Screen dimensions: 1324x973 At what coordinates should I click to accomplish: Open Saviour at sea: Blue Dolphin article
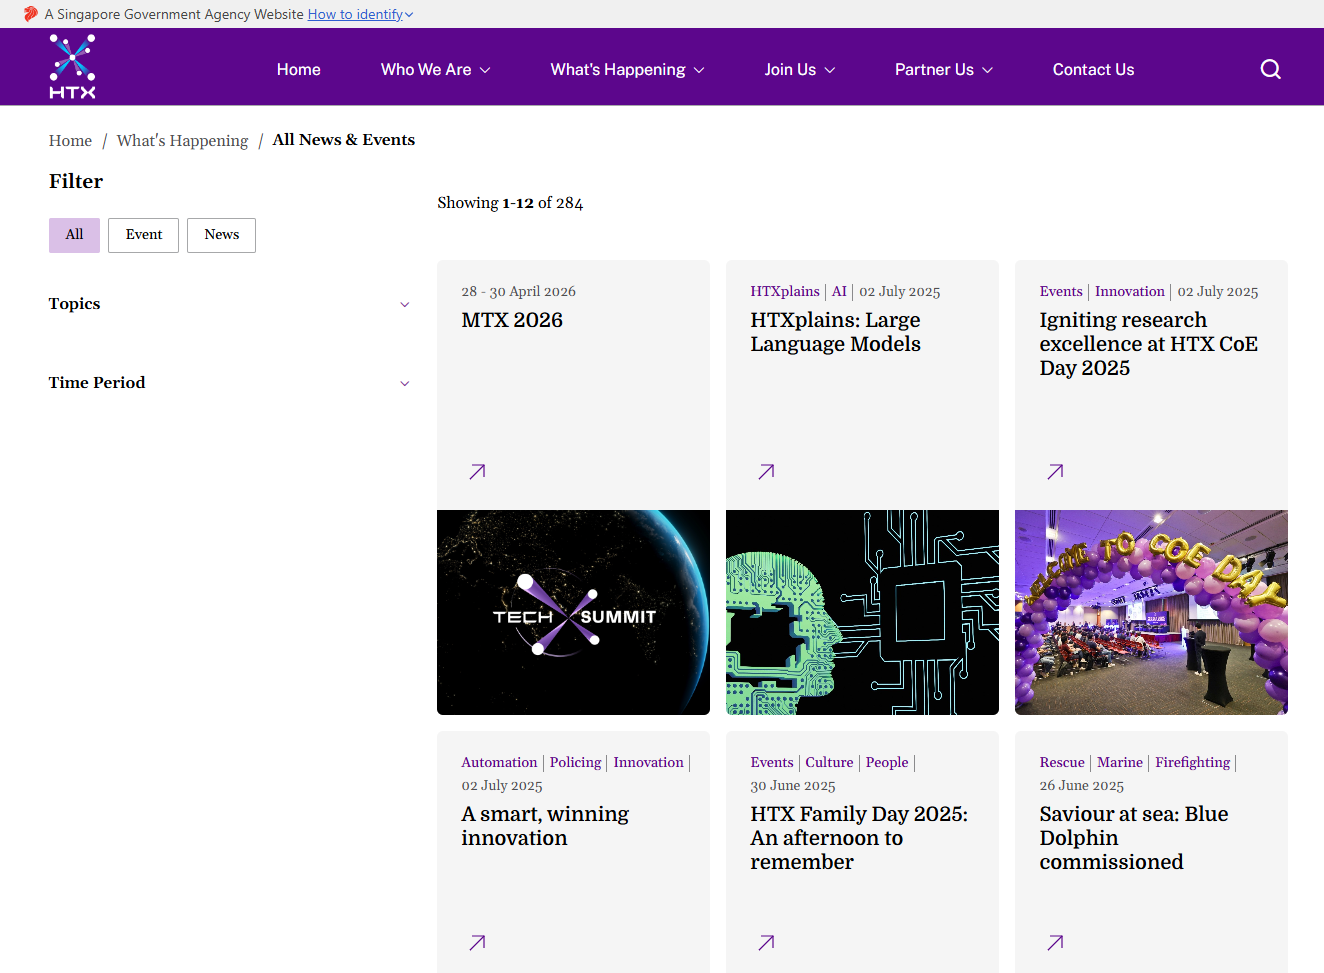[1133, 838]
